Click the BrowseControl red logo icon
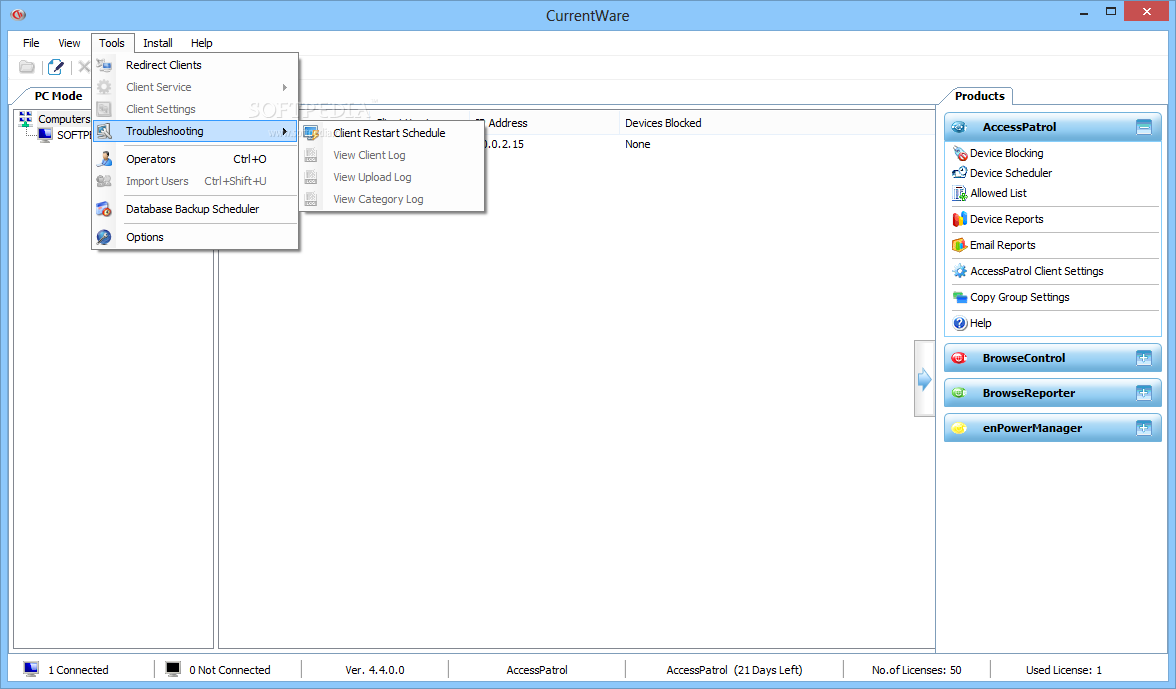 958,358
